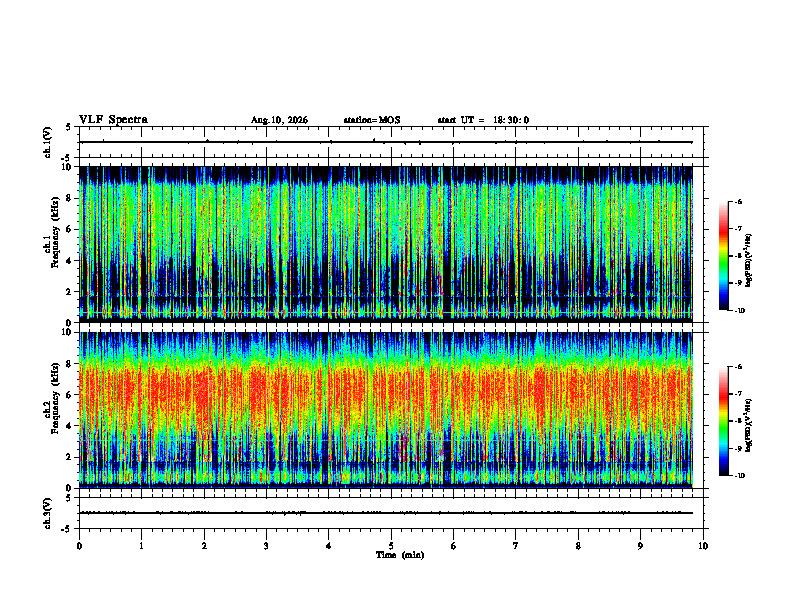The width and height of the screenshot is (792, 612).
Task: Click time axis tick label "2"
Action: click(204, 546)
